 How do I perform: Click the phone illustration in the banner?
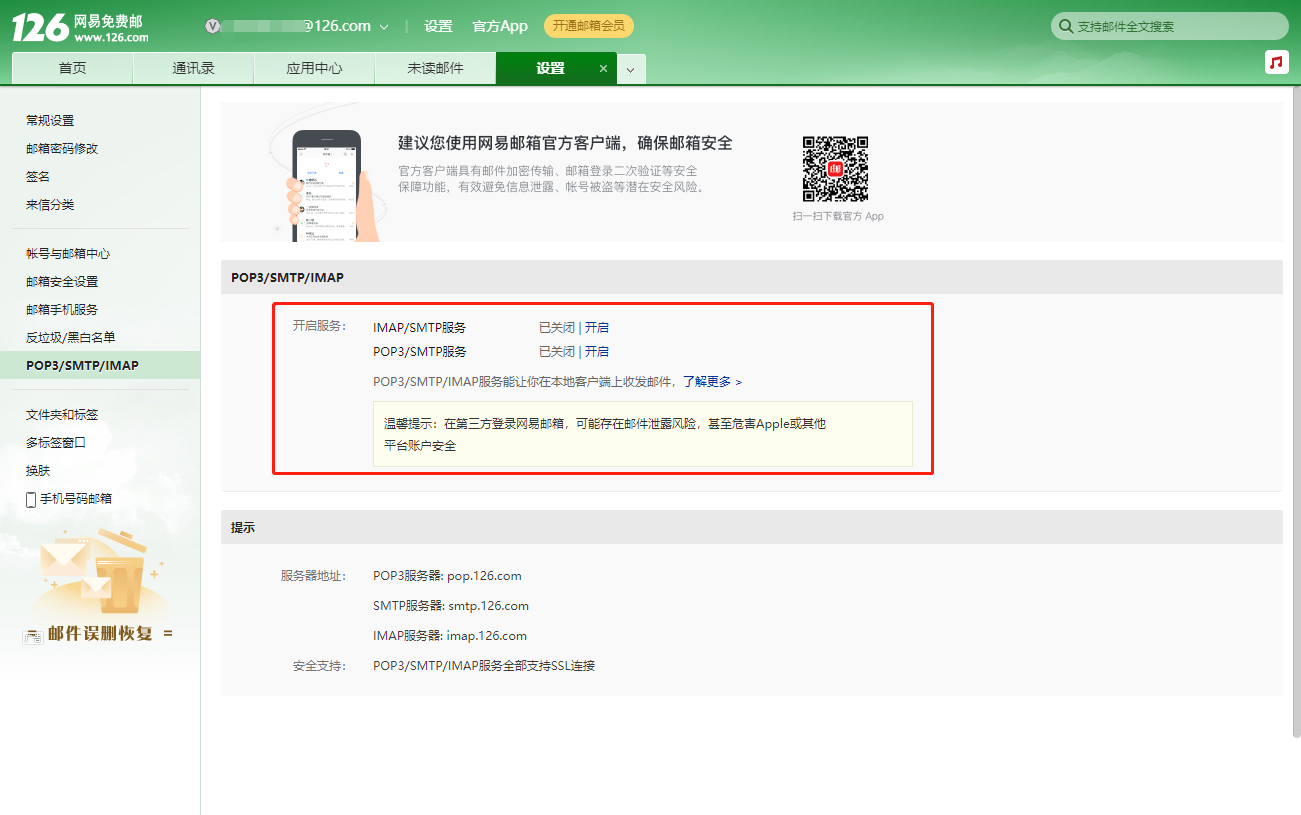pos(328,186)
